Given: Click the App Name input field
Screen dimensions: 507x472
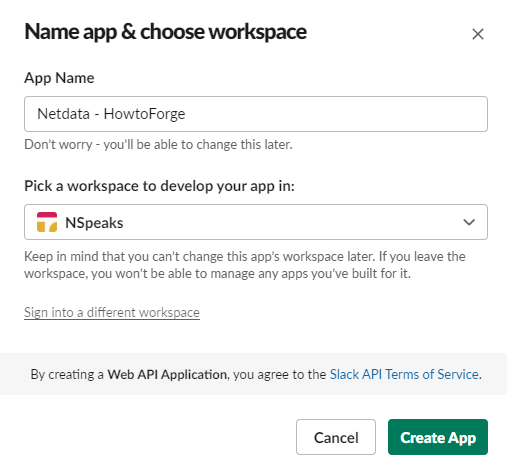Looking at the screenshot, I should click(256, 114).
